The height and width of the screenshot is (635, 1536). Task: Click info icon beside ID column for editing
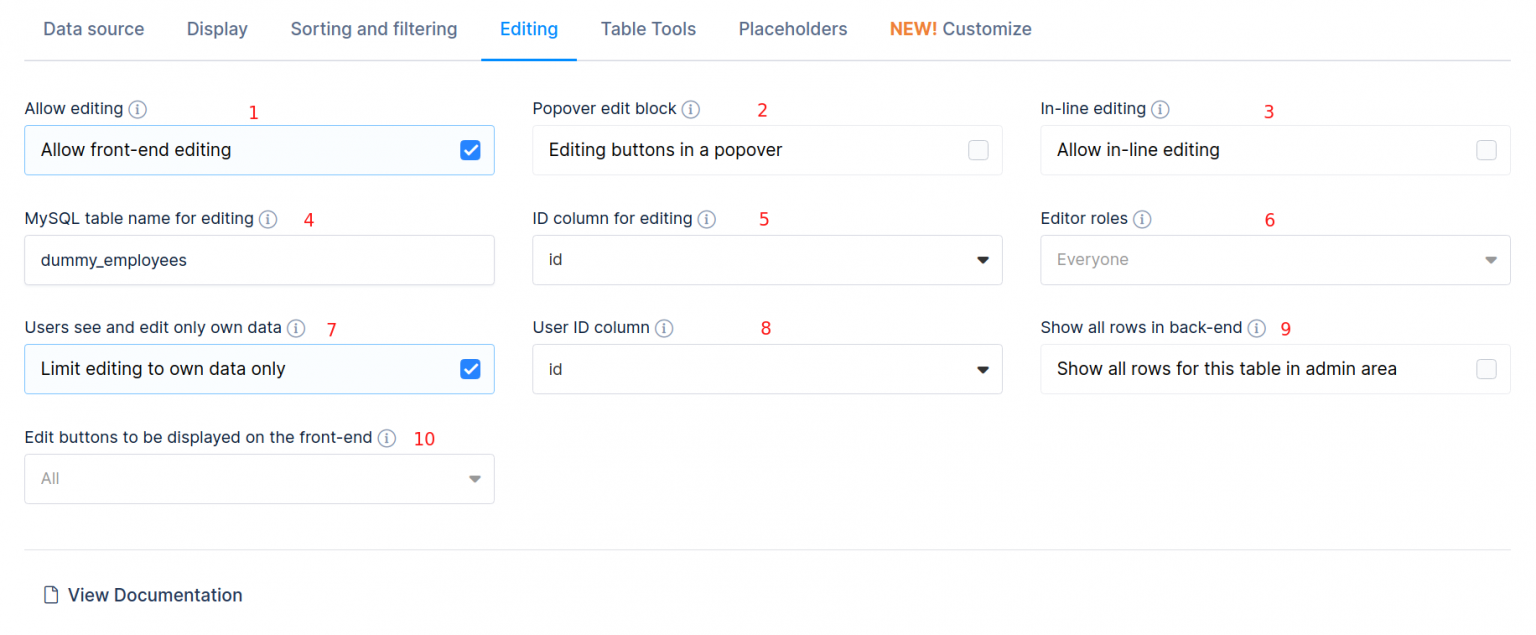(x=707, y=219)
